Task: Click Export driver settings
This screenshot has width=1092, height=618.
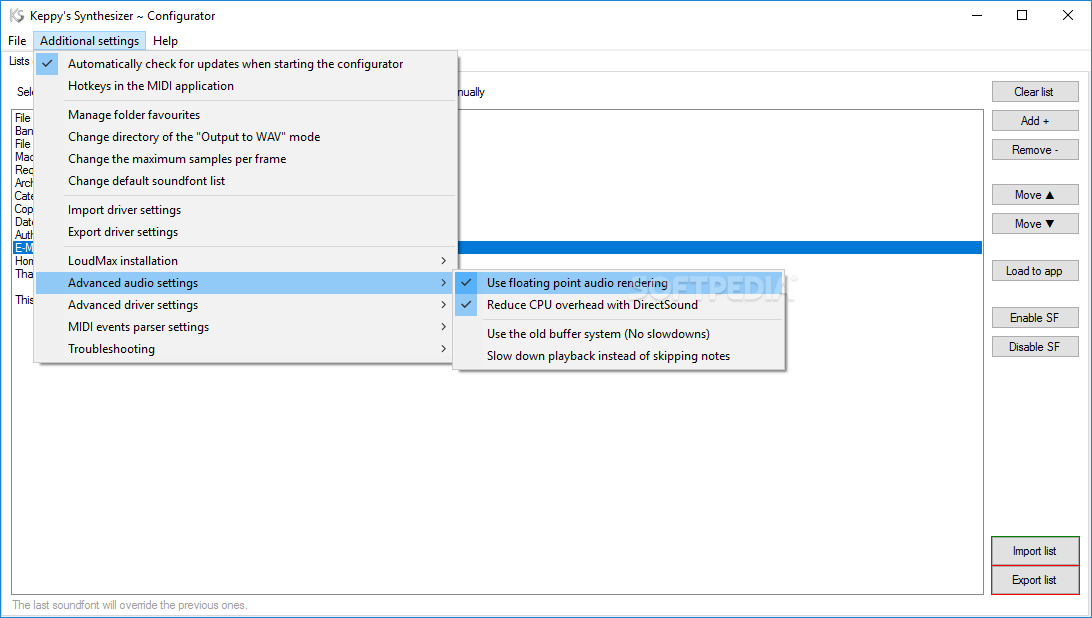Action: (x=246, y=232)
